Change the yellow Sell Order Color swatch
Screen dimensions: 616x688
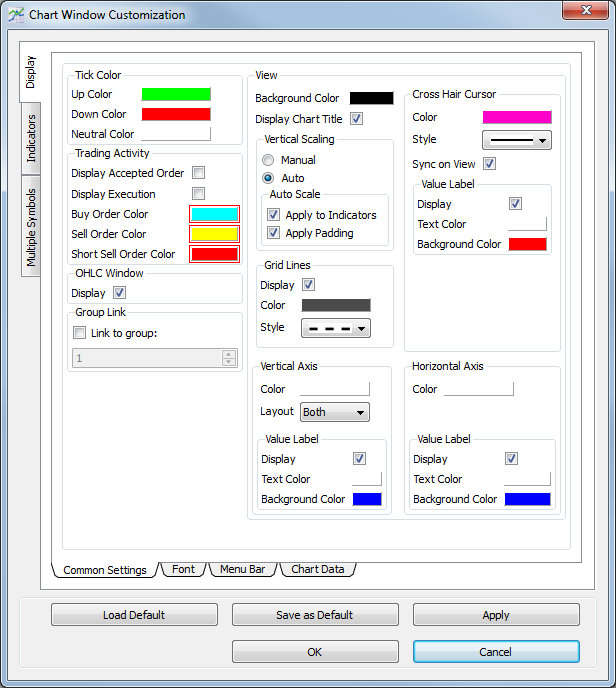point(214,234)
